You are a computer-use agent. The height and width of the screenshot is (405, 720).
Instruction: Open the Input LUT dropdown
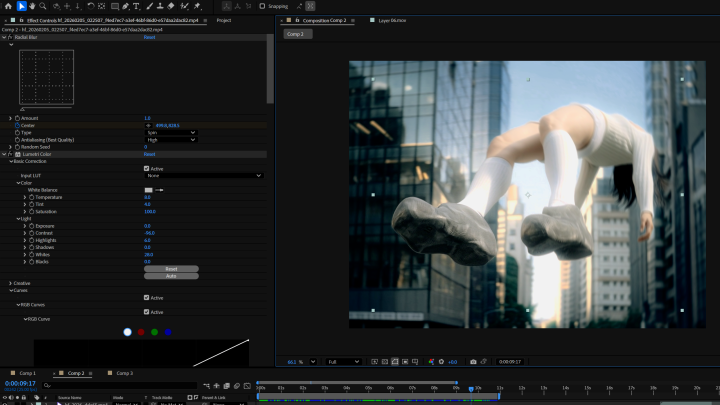point(203,175)
